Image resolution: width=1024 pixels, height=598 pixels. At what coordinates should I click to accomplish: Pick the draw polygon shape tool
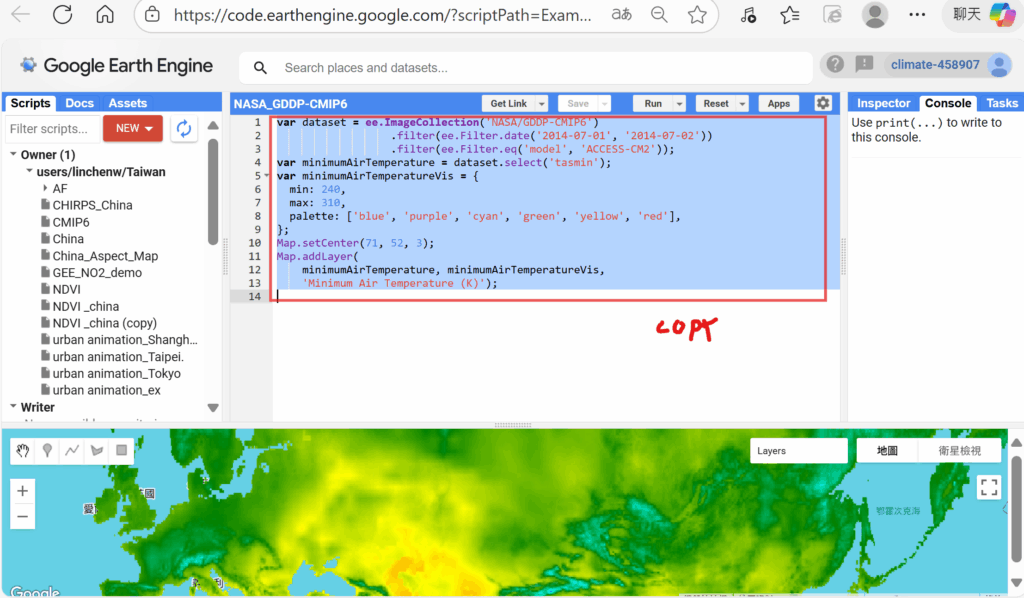click(x=97, y=451)
